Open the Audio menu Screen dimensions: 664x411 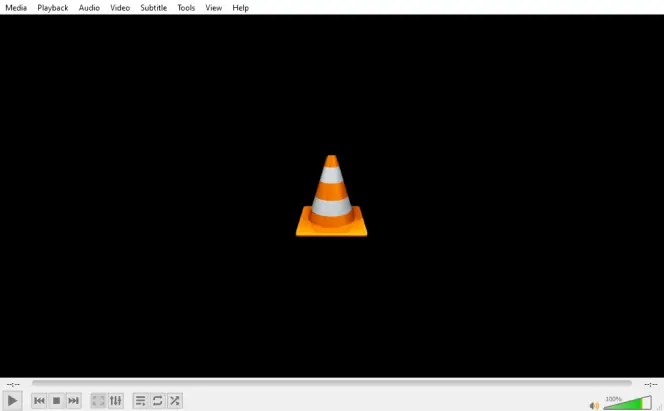coord(89,8)
